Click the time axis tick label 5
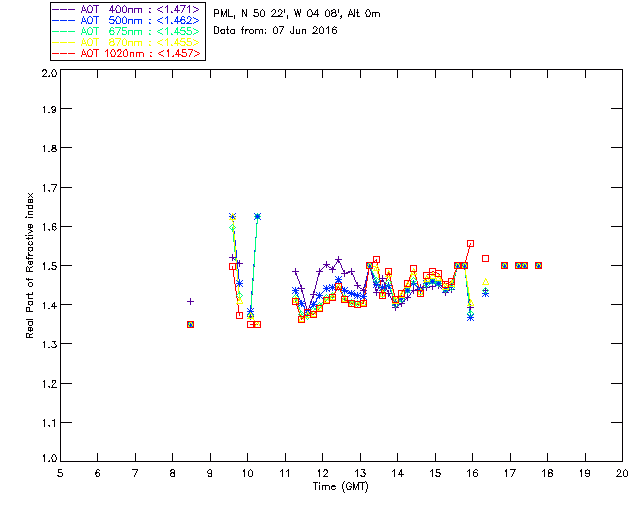This screenshot has width=640, height=512. 60,473
